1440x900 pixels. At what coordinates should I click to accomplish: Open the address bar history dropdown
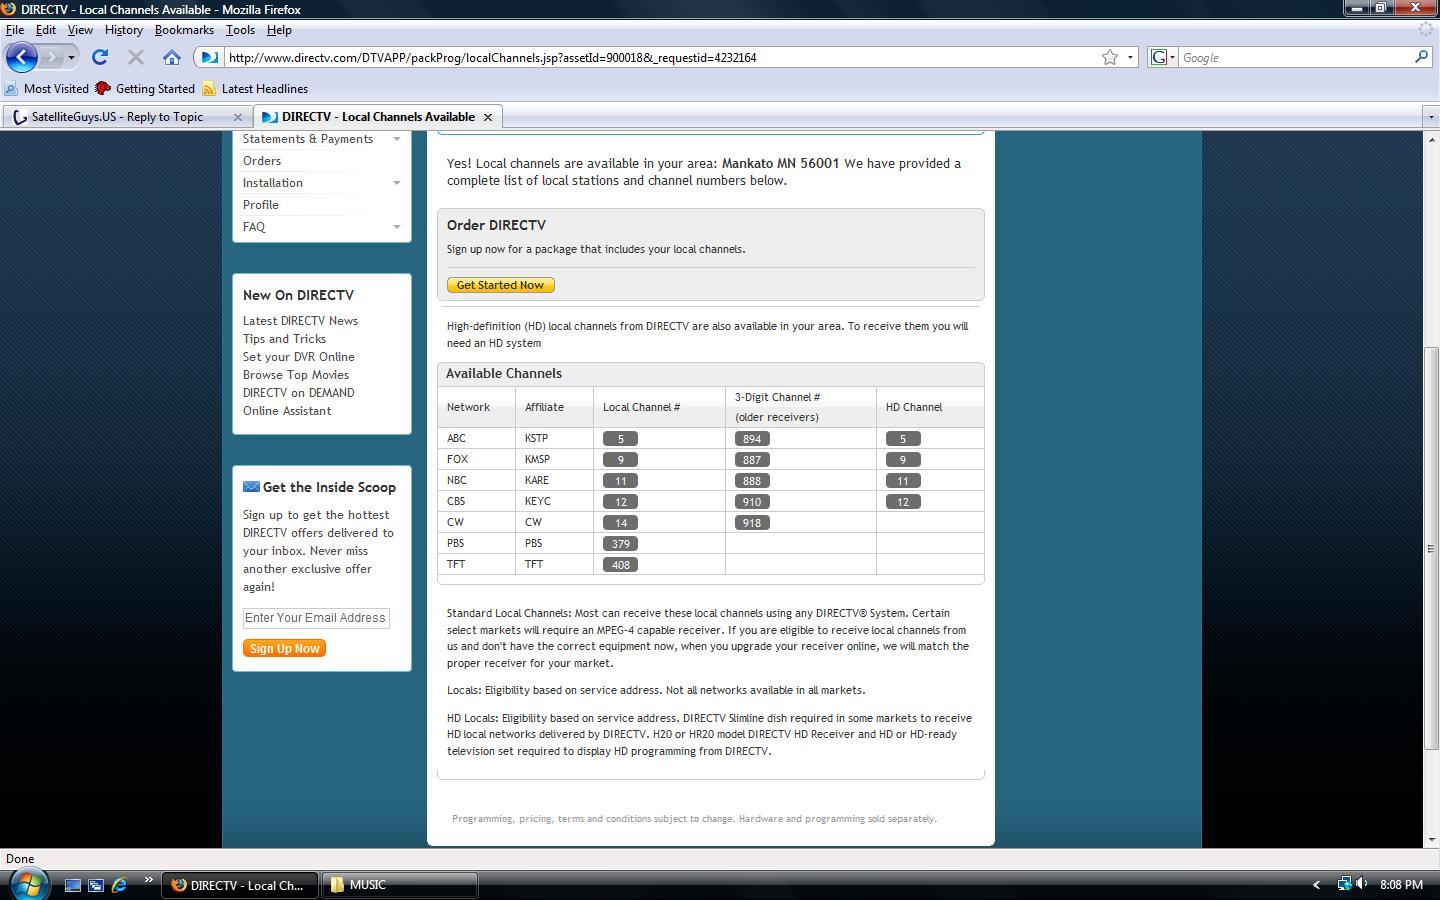click(1130, 57)
